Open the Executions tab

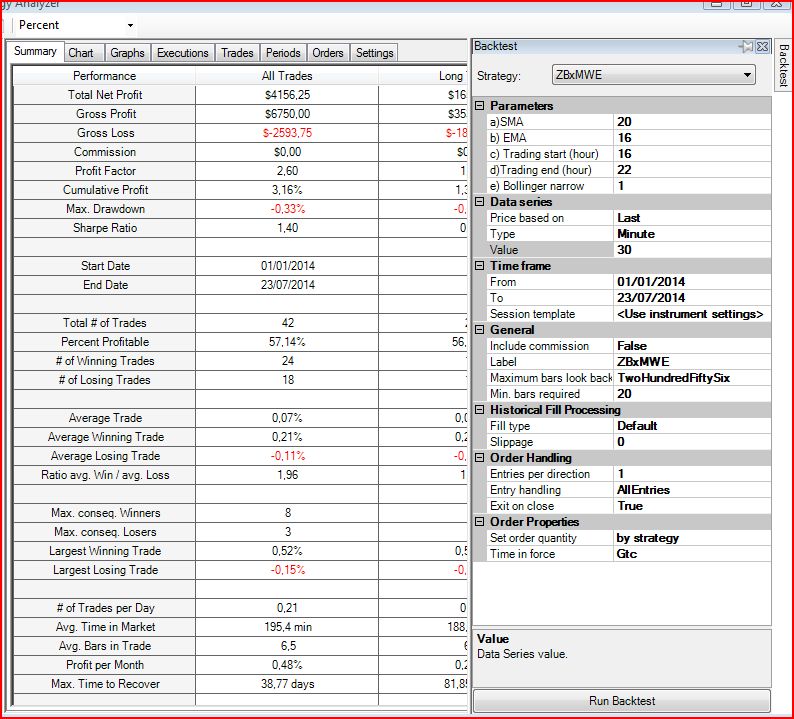pyautogui.click(x=182, y=53)
